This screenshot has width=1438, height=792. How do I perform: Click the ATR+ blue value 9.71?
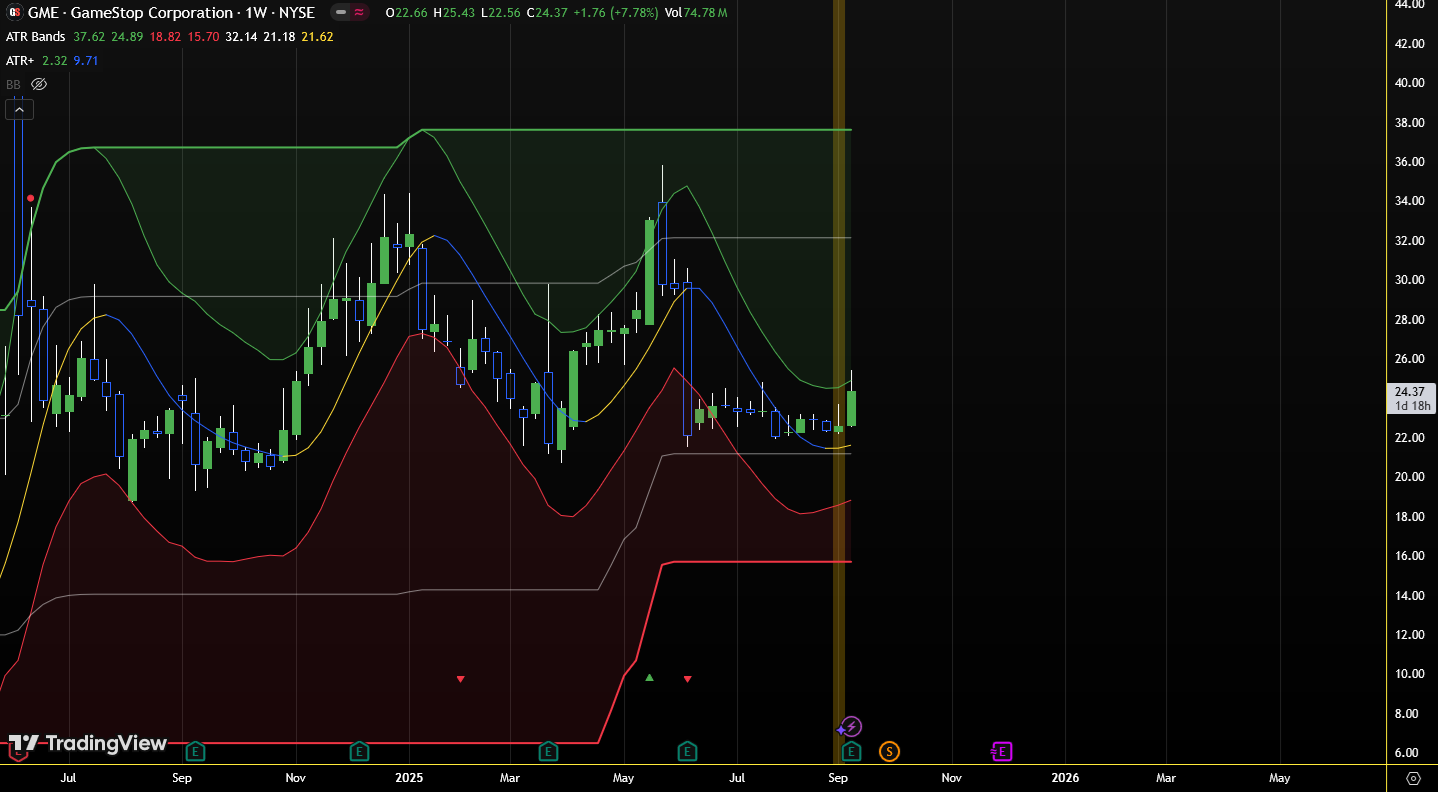coord(86,61)
